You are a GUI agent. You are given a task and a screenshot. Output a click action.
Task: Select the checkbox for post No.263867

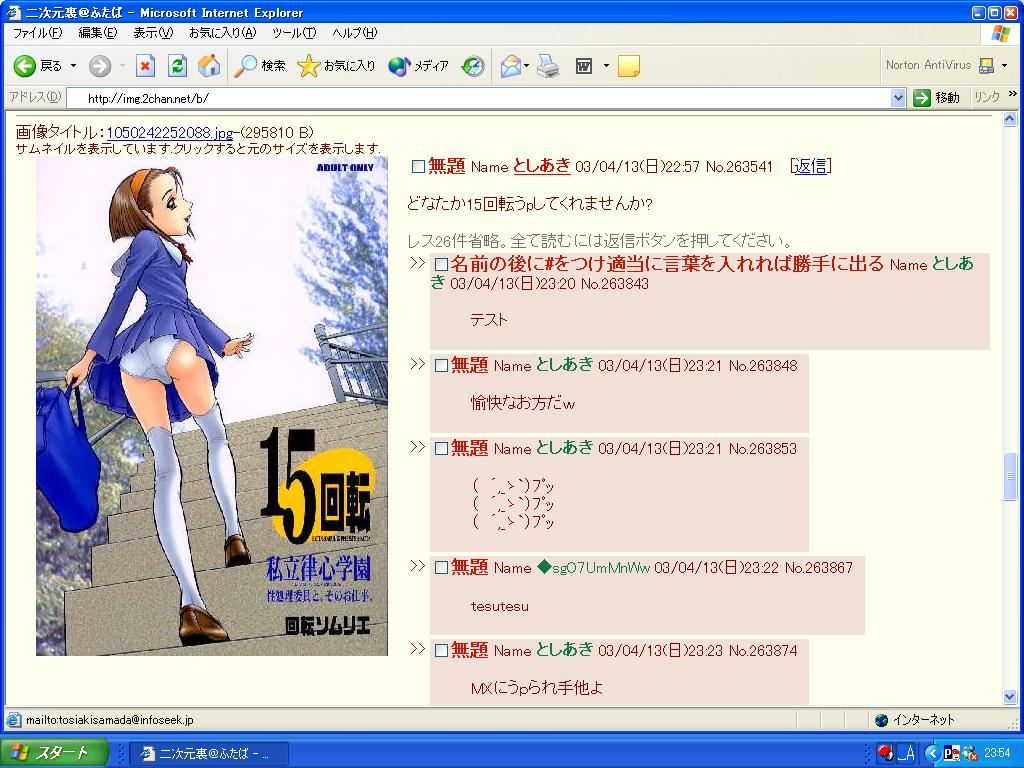tap(441, 568)
